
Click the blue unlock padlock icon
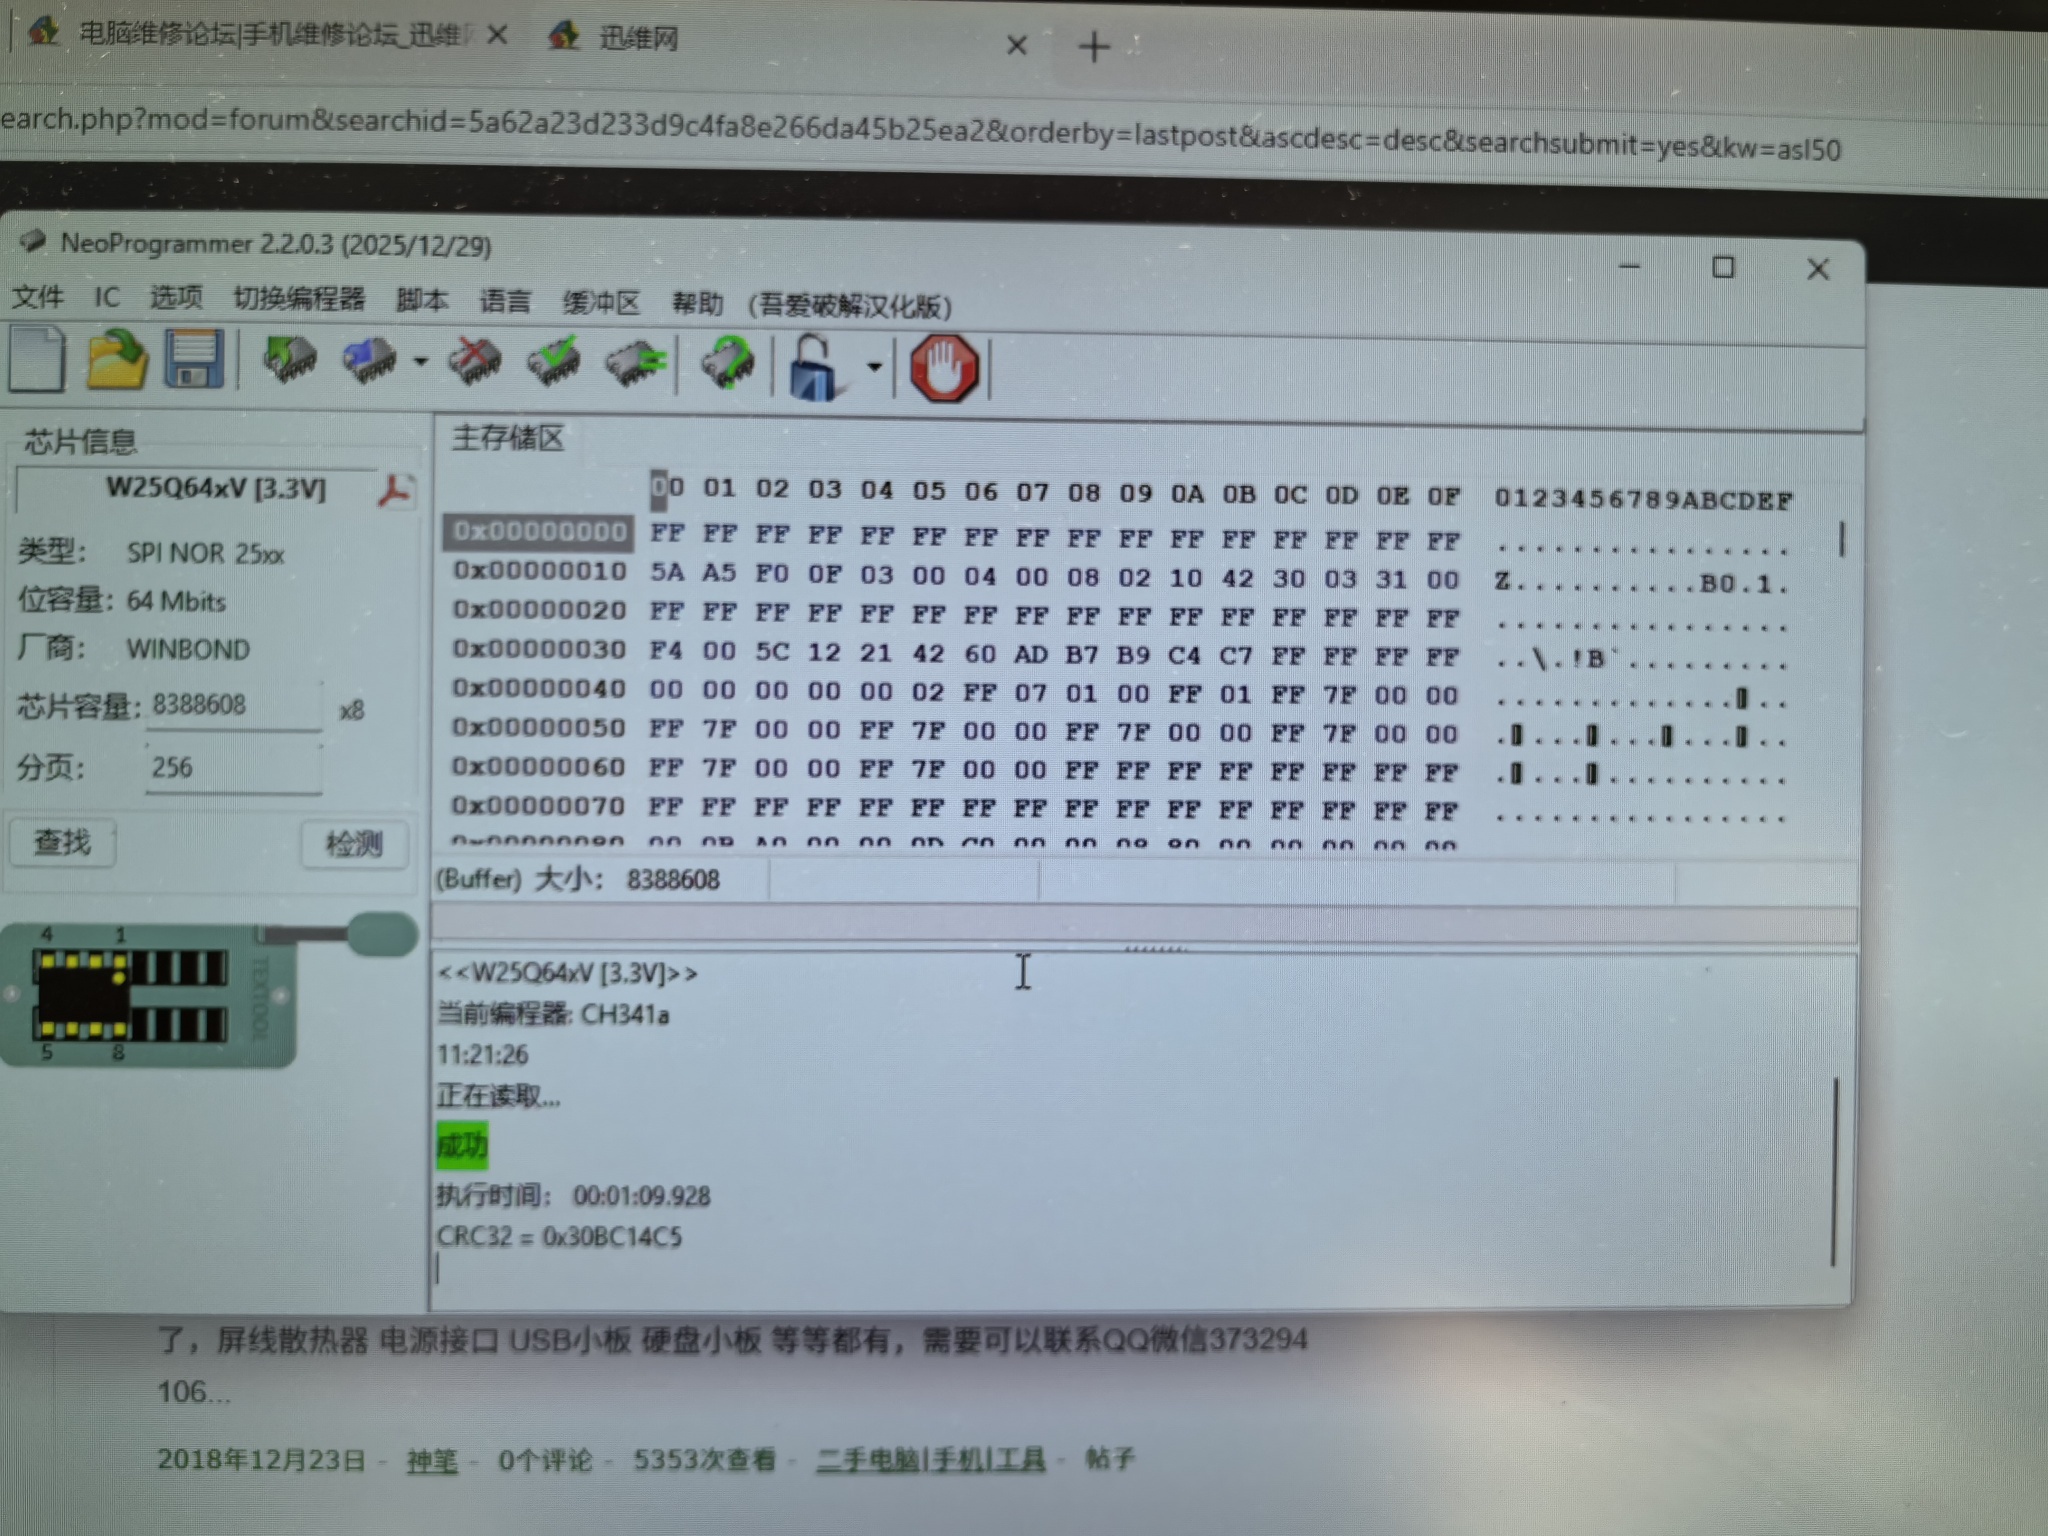(x=814, y=368)
